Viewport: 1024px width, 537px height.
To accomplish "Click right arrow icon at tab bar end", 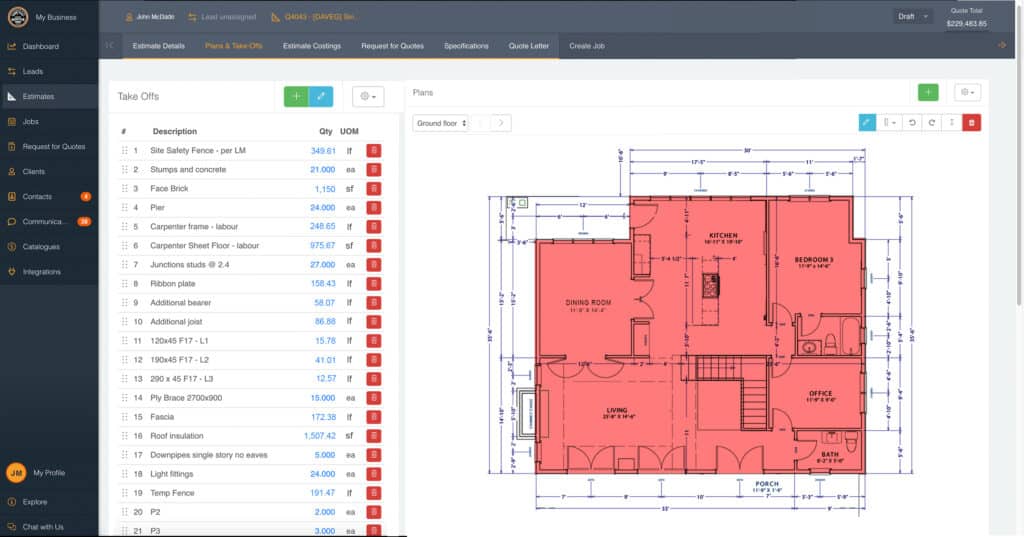I will point(1001,45).
